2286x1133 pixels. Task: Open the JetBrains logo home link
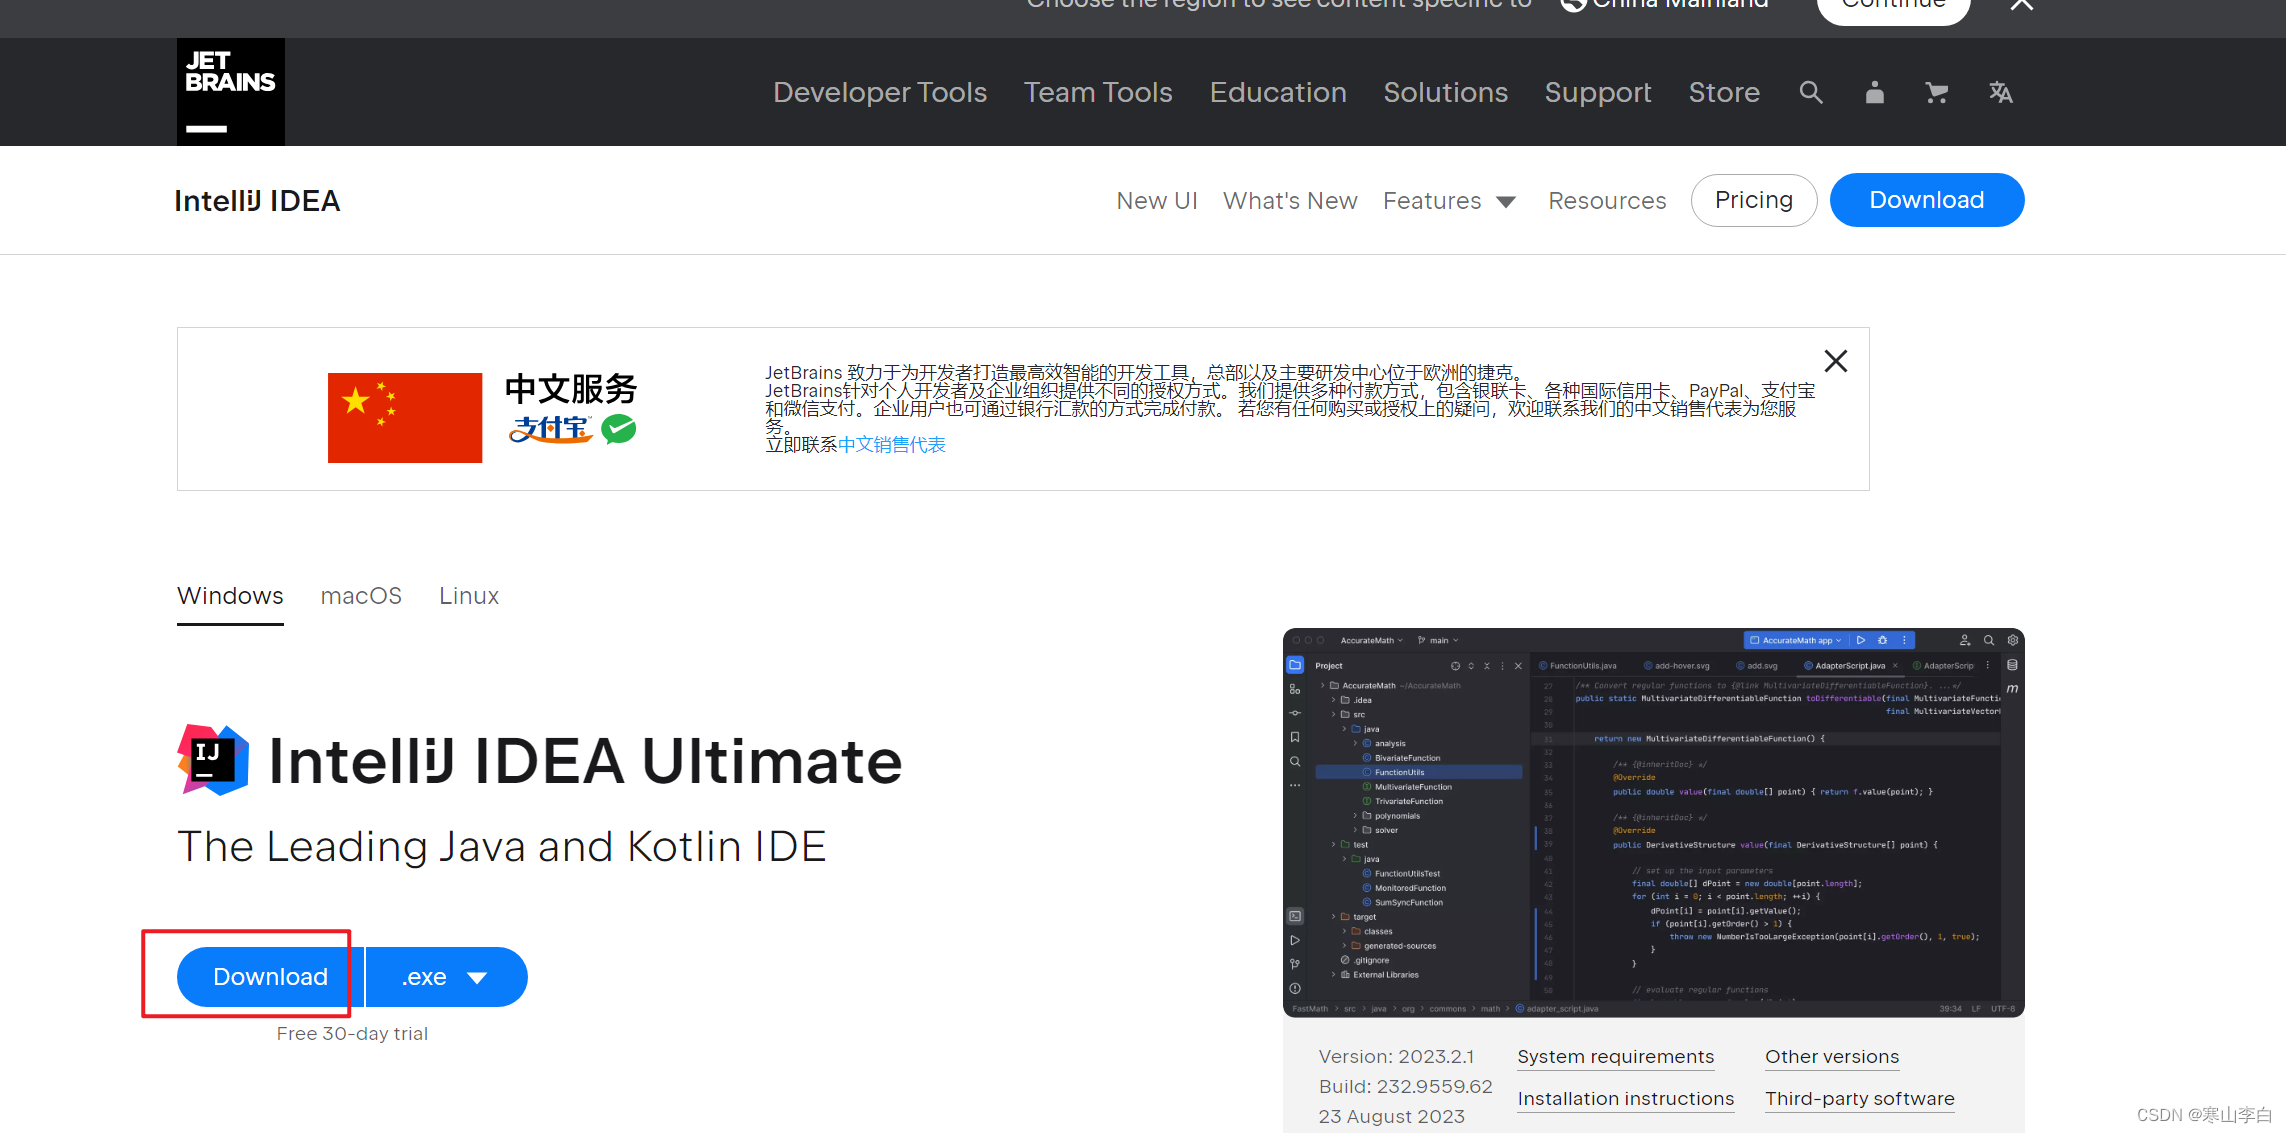[231, 92]
